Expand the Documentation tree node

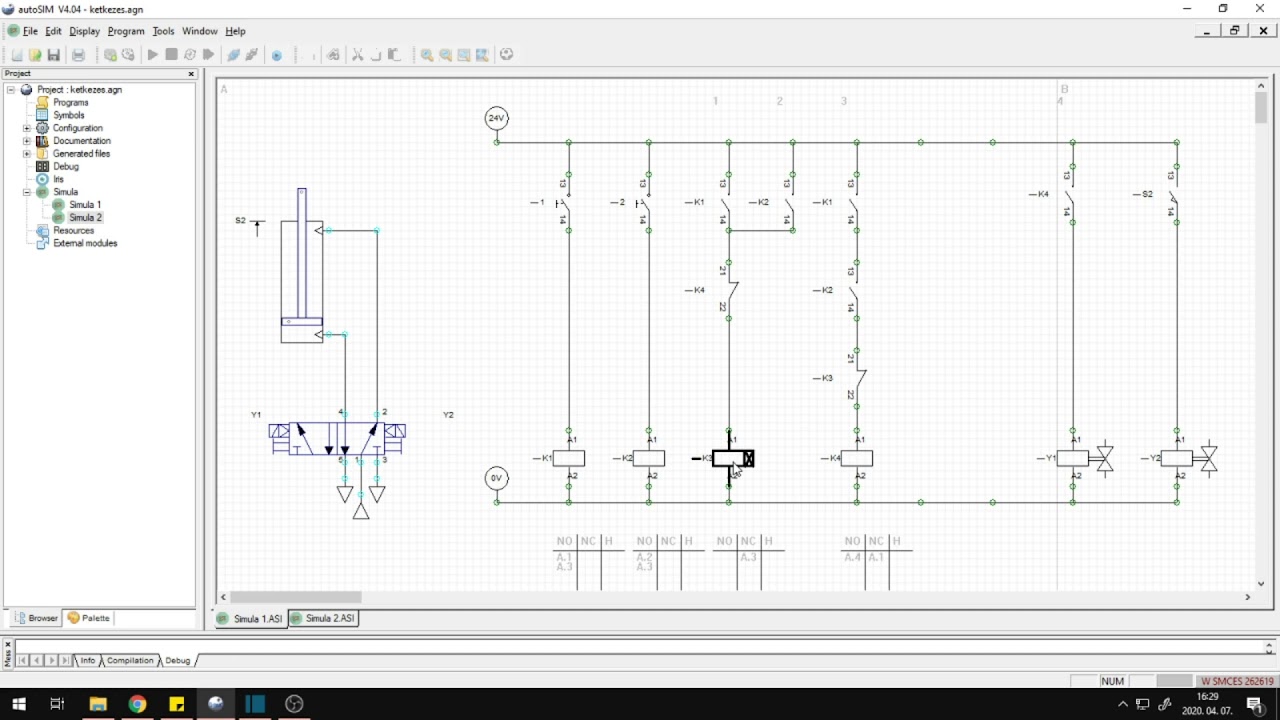tap(27, 141)
